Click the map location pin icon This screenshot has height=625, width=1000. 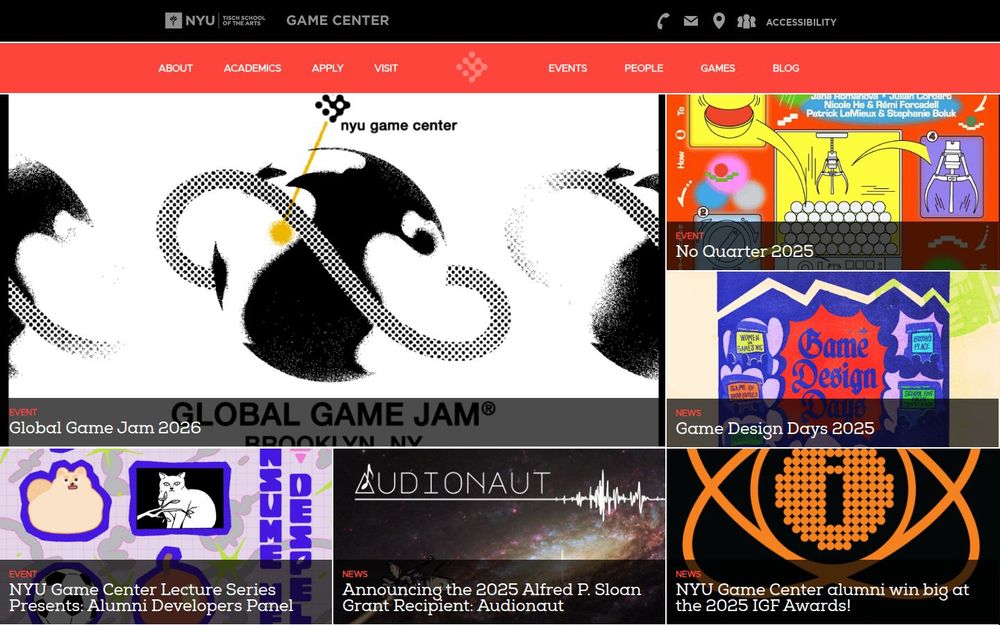point(719,21)
